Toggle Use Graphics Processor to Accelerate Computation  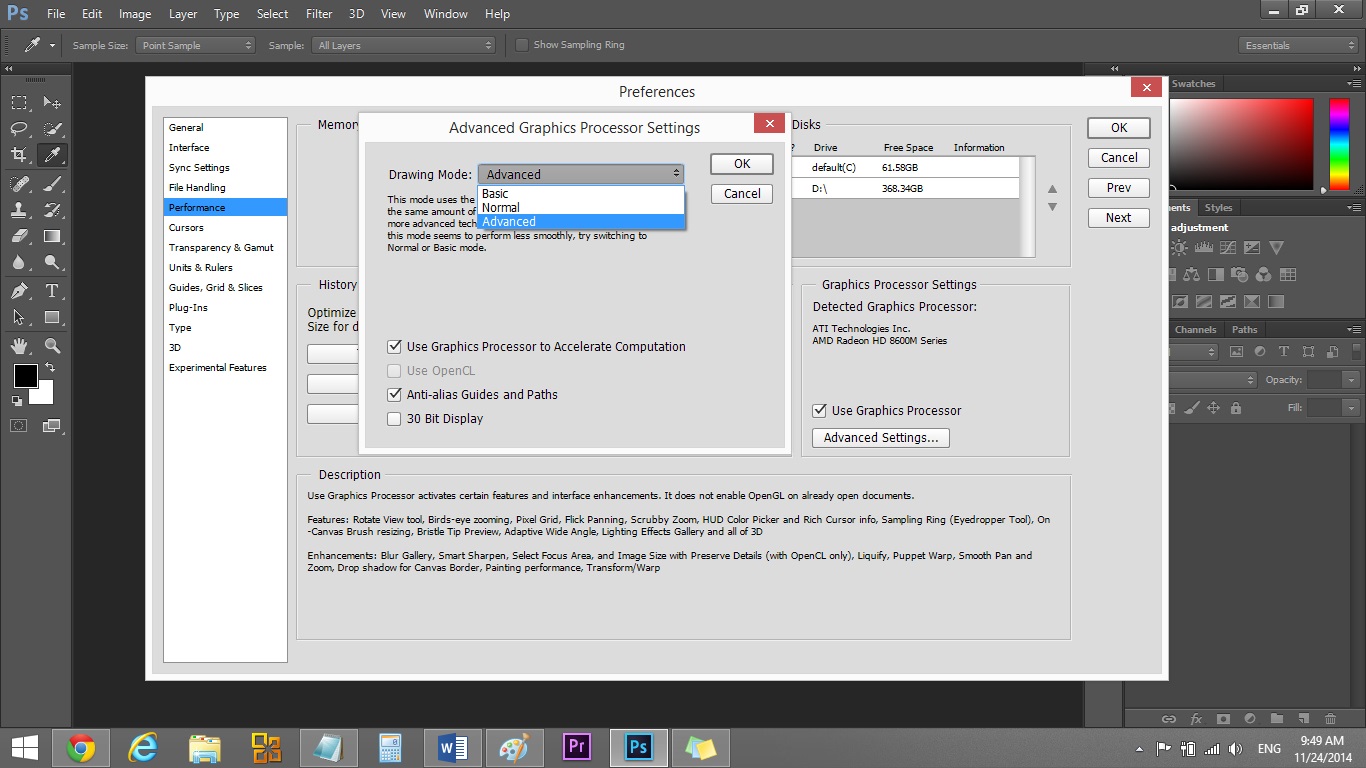click(537, 347)
